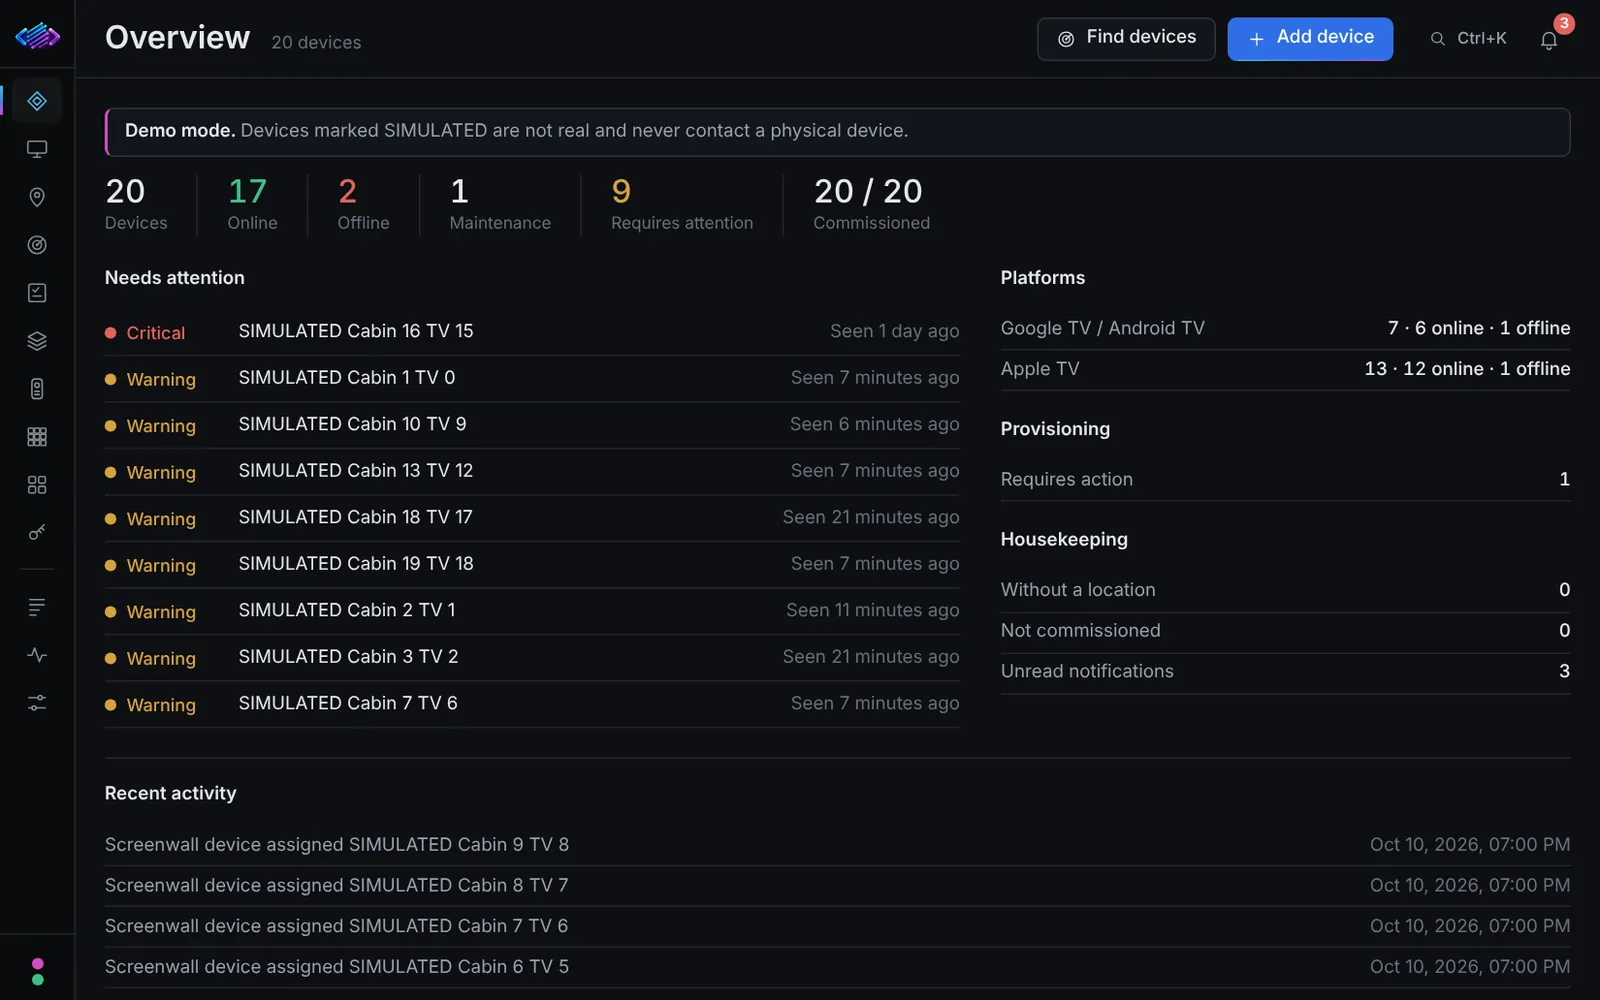Open the monitor devices icon in sidebar
Image resolution: width=1600 pixels, height=1000 pixels.
(37, 149)
